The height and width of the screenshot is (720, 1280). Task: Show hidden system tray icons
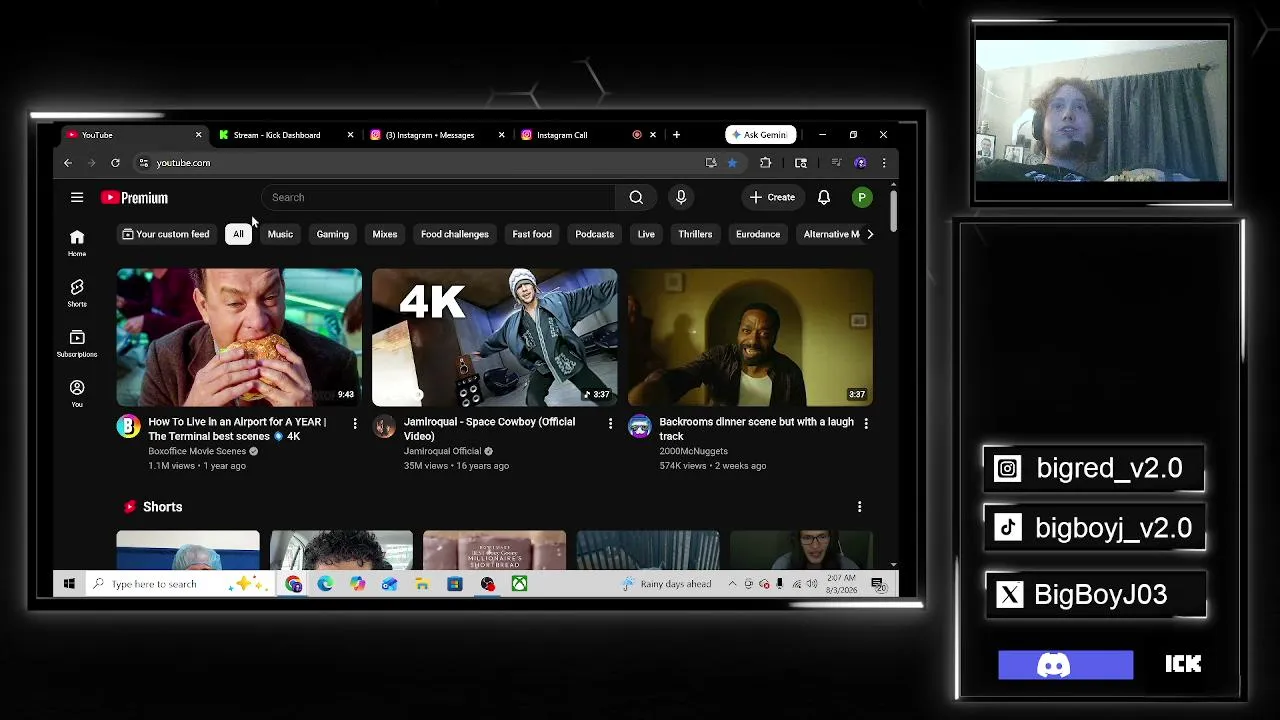(732, 584)
